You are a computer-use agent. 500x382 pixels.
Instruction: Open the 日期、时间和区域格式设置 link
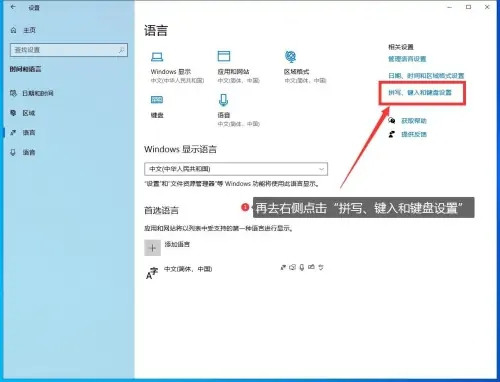tap(426, 76)
